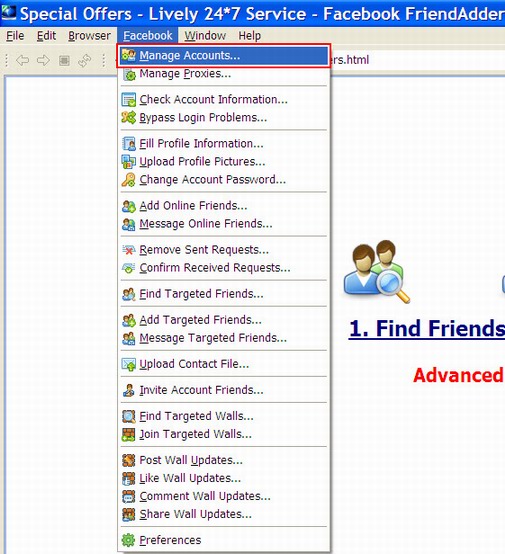Open the Window menu
The width and height of the screenshot is (505, 554).
tap(205, 36)
